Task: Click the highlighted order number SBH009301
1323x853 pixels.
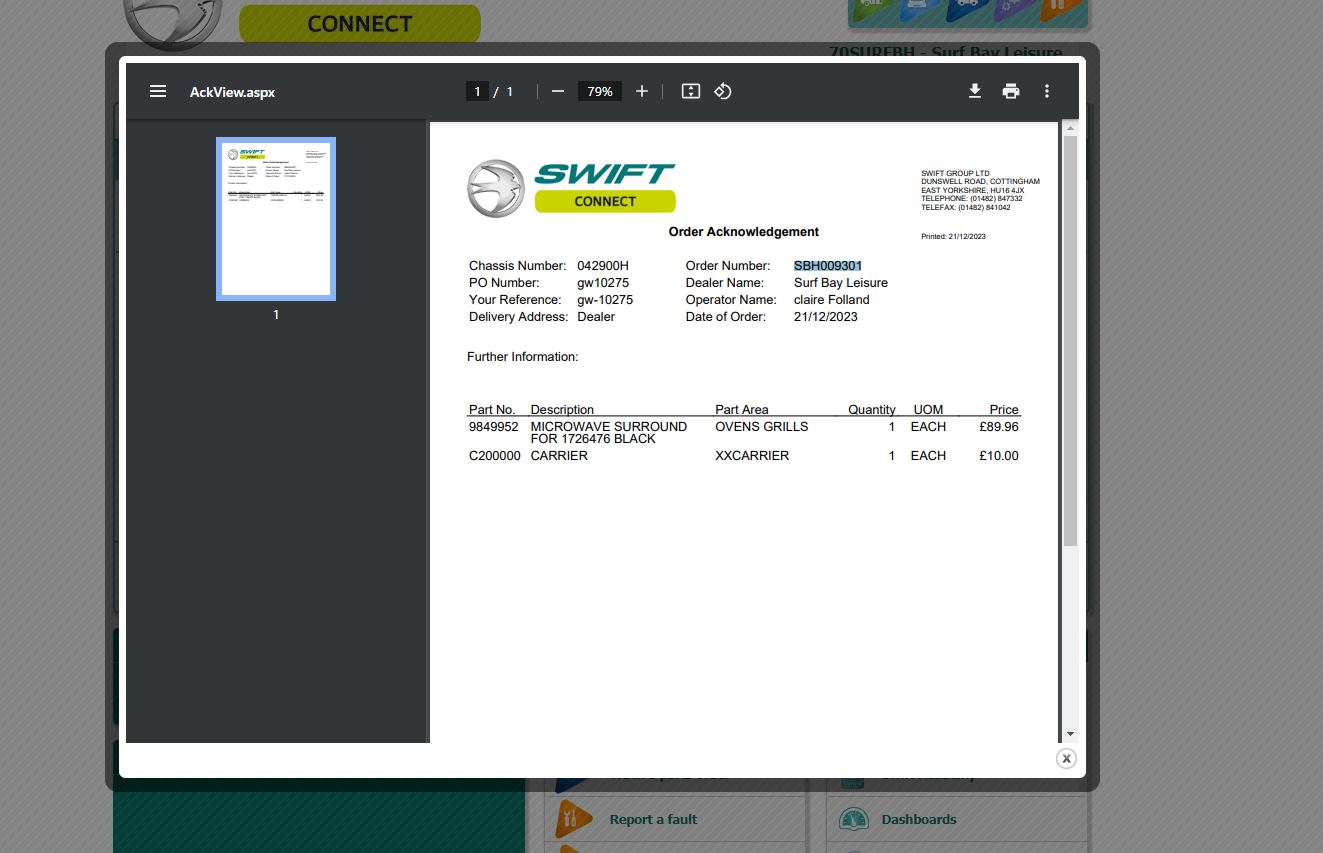Action: (827, 266)
